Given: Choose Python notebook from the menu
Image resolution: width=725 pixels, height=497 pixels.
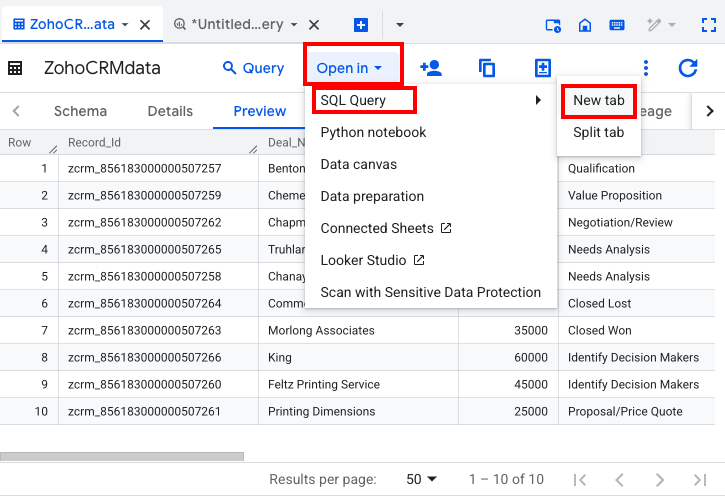Looking at the screenshot, I should [374, 132].
